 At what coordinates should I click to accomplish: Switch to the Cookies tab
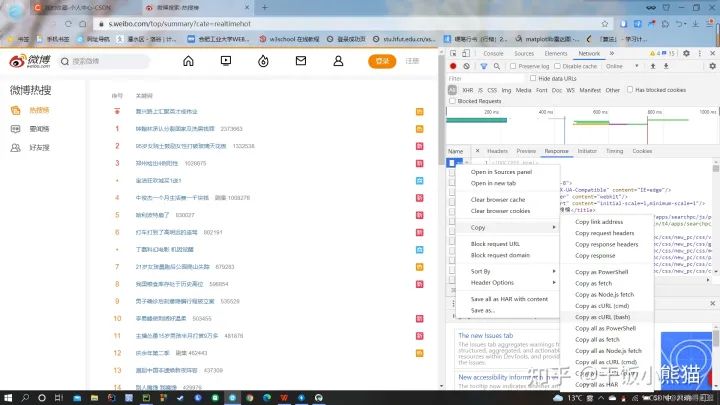click(642, 151)
